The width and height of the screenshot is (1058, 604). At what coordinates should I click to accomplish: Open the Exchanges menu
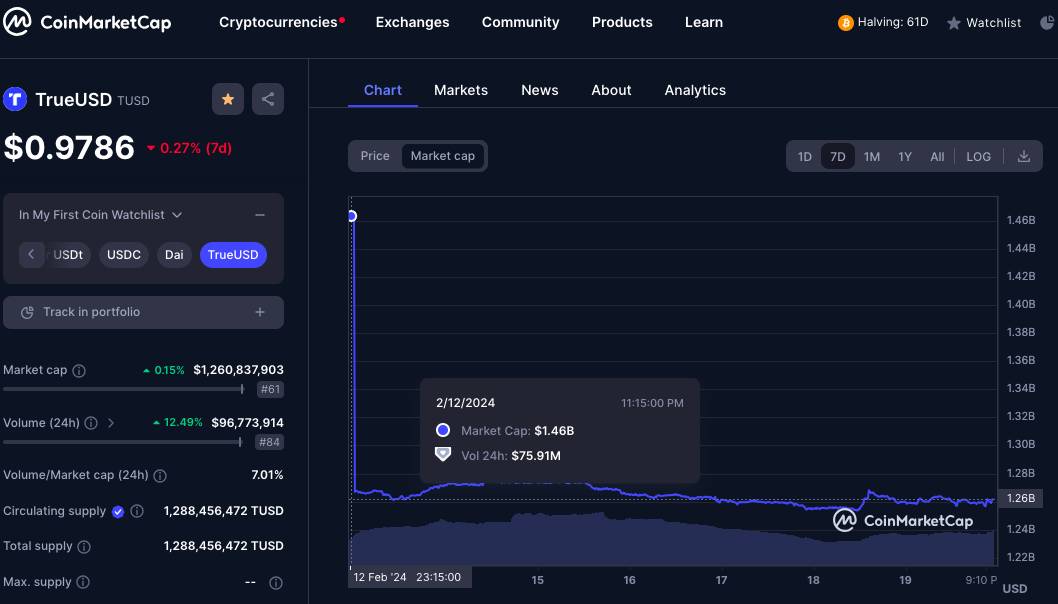(412, 22)
